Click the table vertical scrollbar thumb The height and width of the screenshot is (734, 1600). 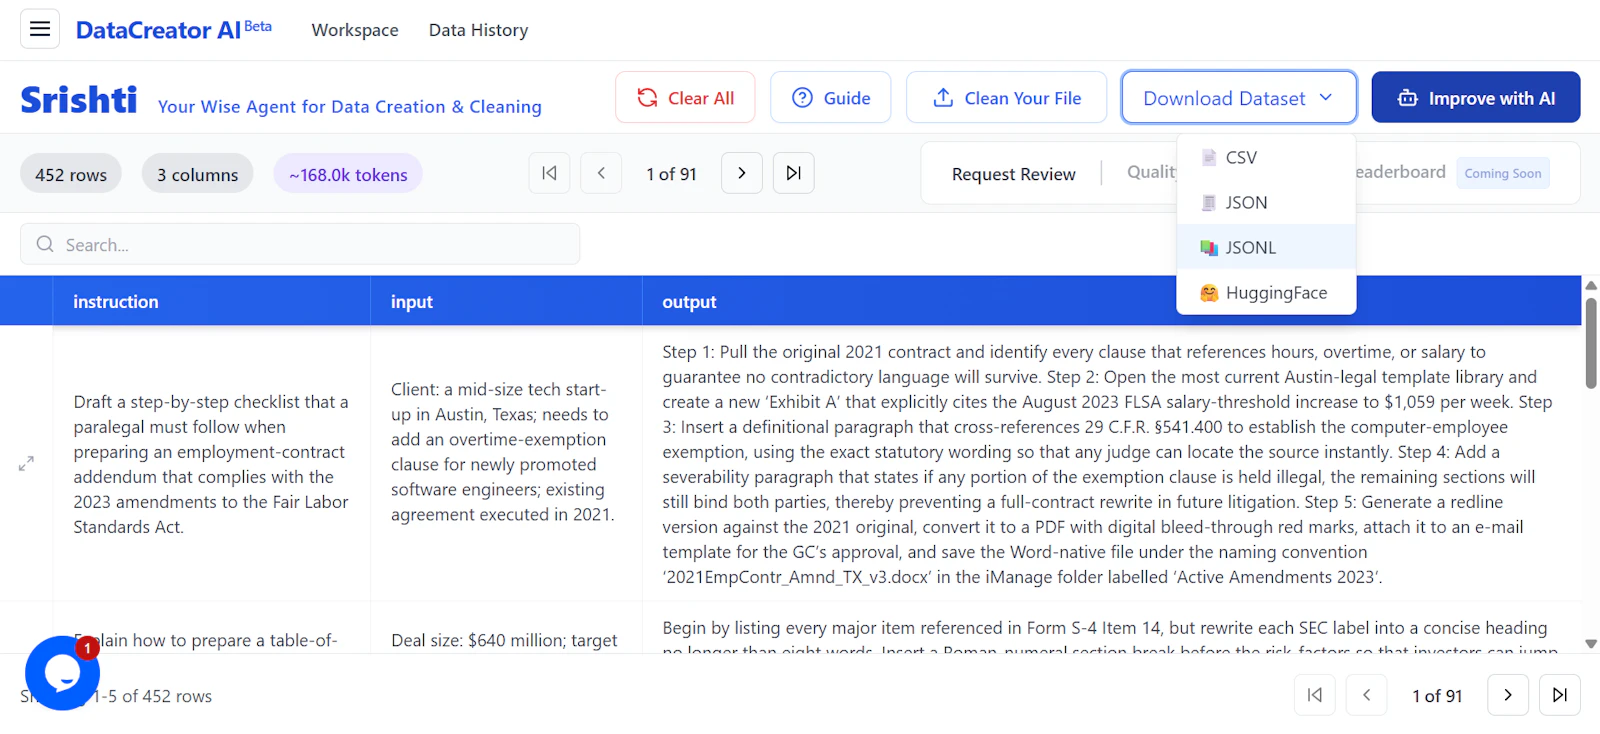click(1591, 342)
